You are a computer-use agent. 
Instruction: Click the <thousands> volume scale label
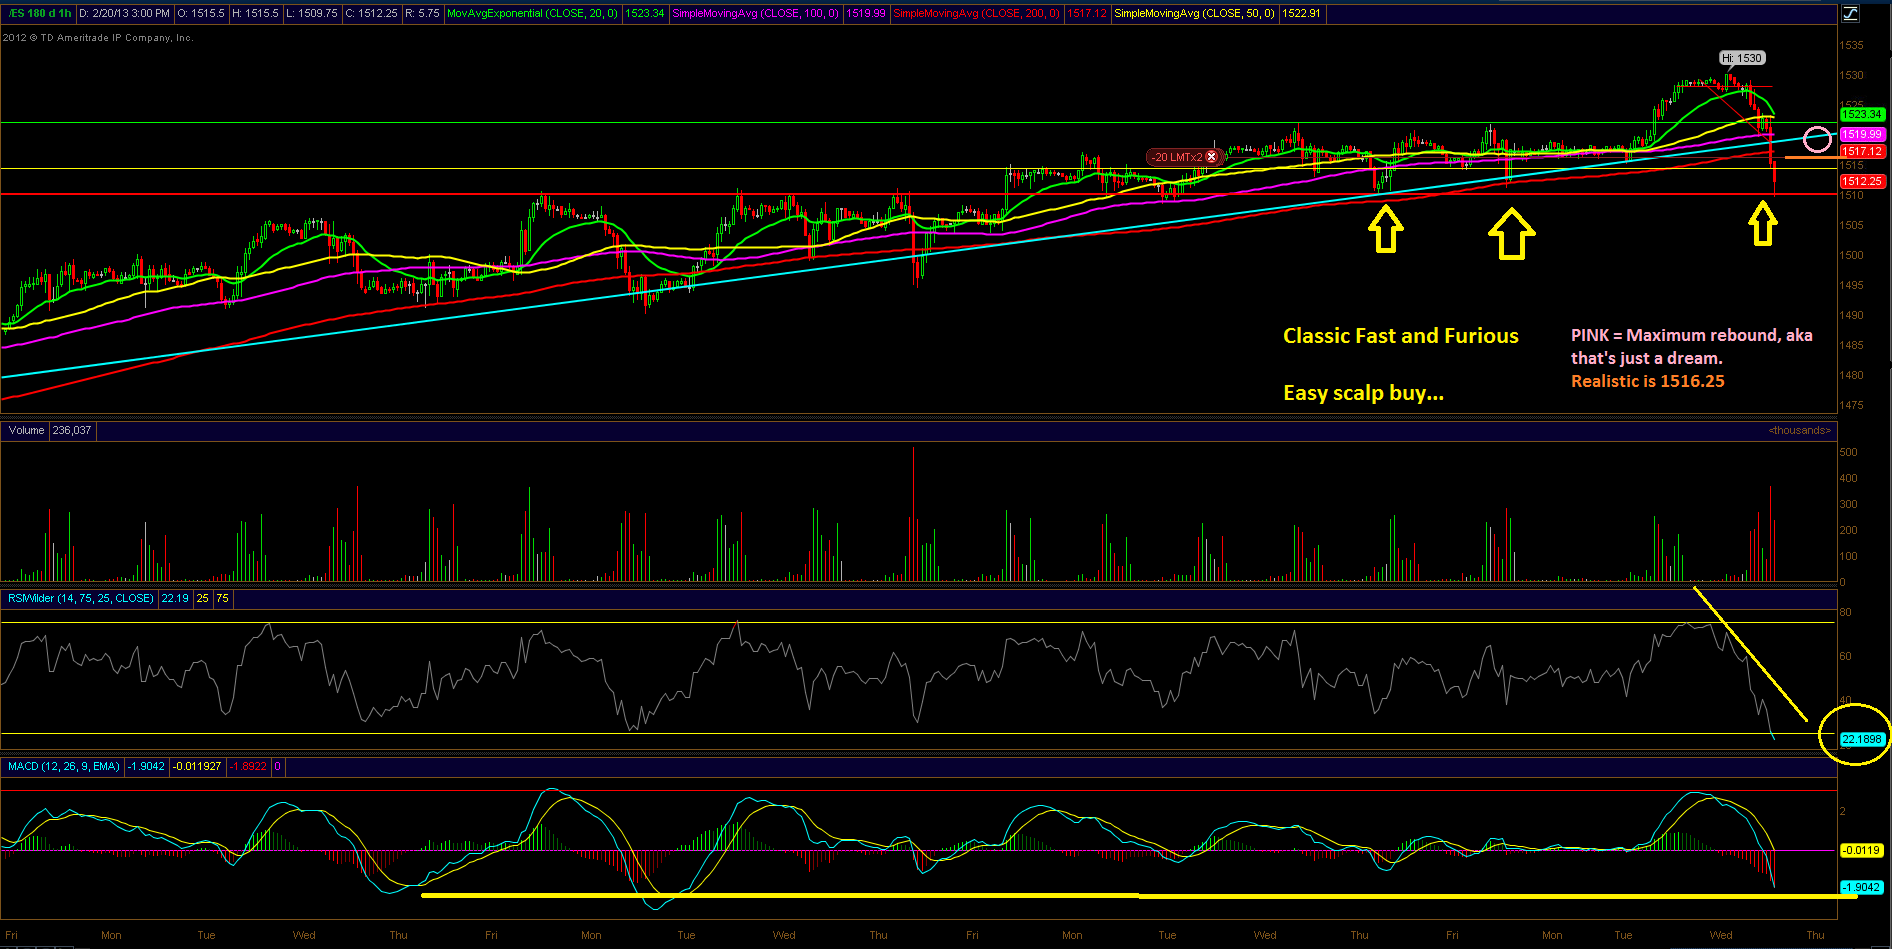click(1800, 430)
